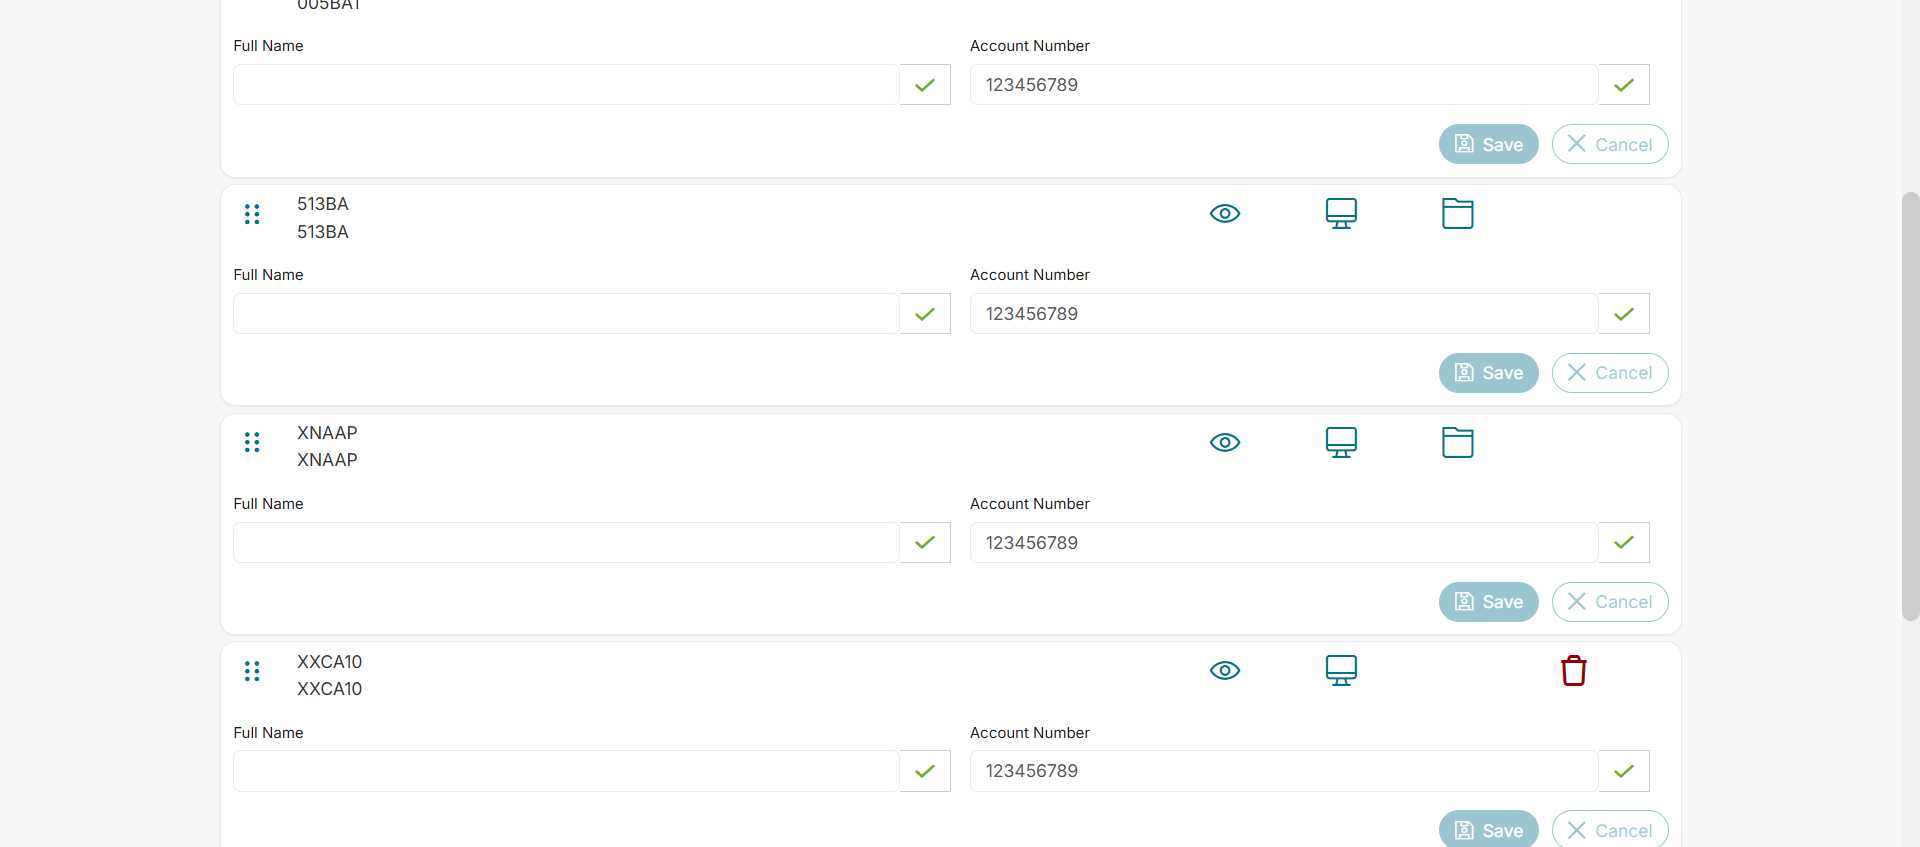
Task: Grab the drag handle of XXCA10
Action: coord(252,672)
